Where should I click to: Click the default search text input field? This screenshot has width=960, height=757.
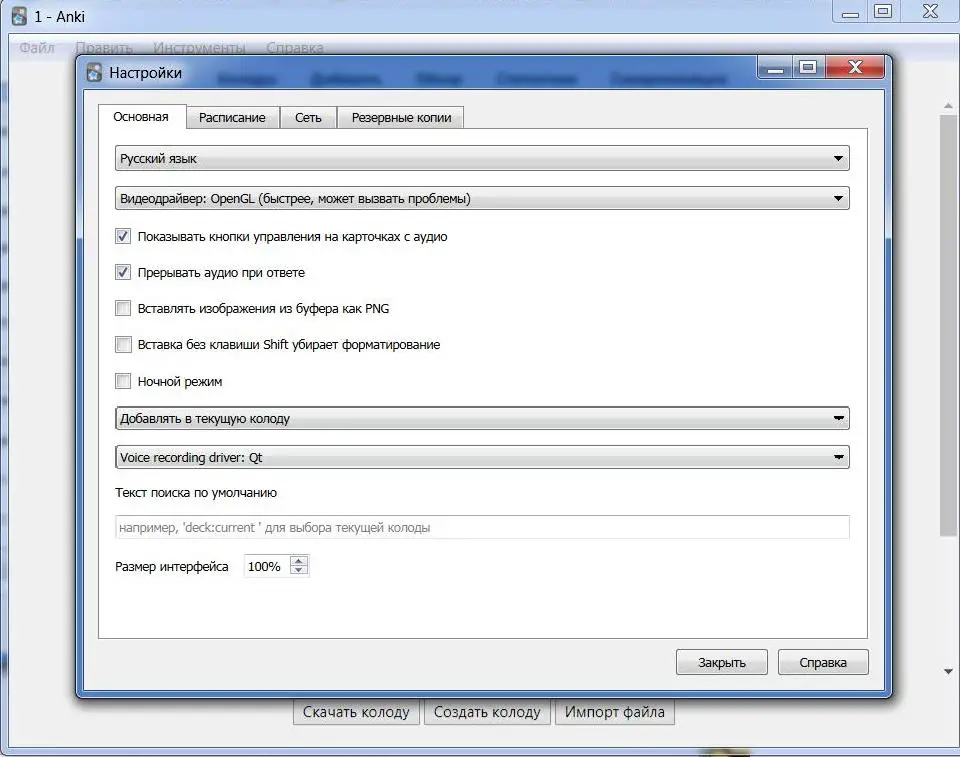tap(482, 527)
